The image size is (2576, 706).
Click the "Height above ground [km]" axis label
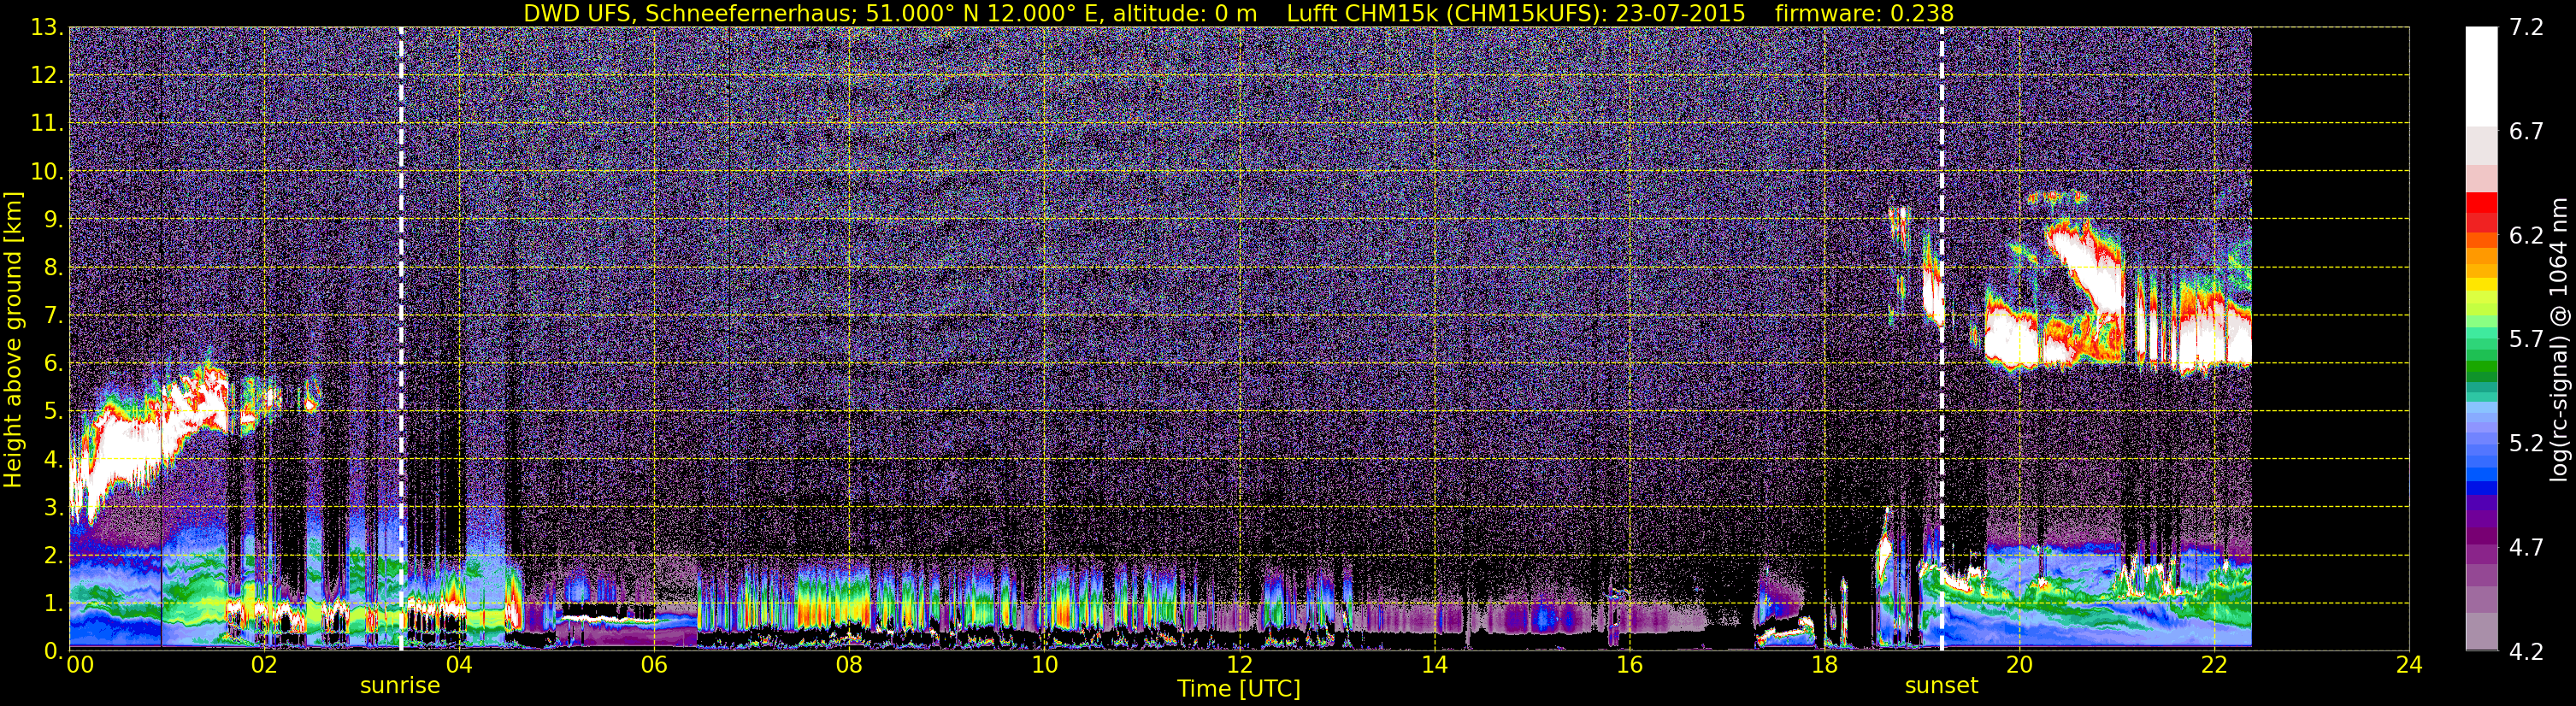point(13,339)
